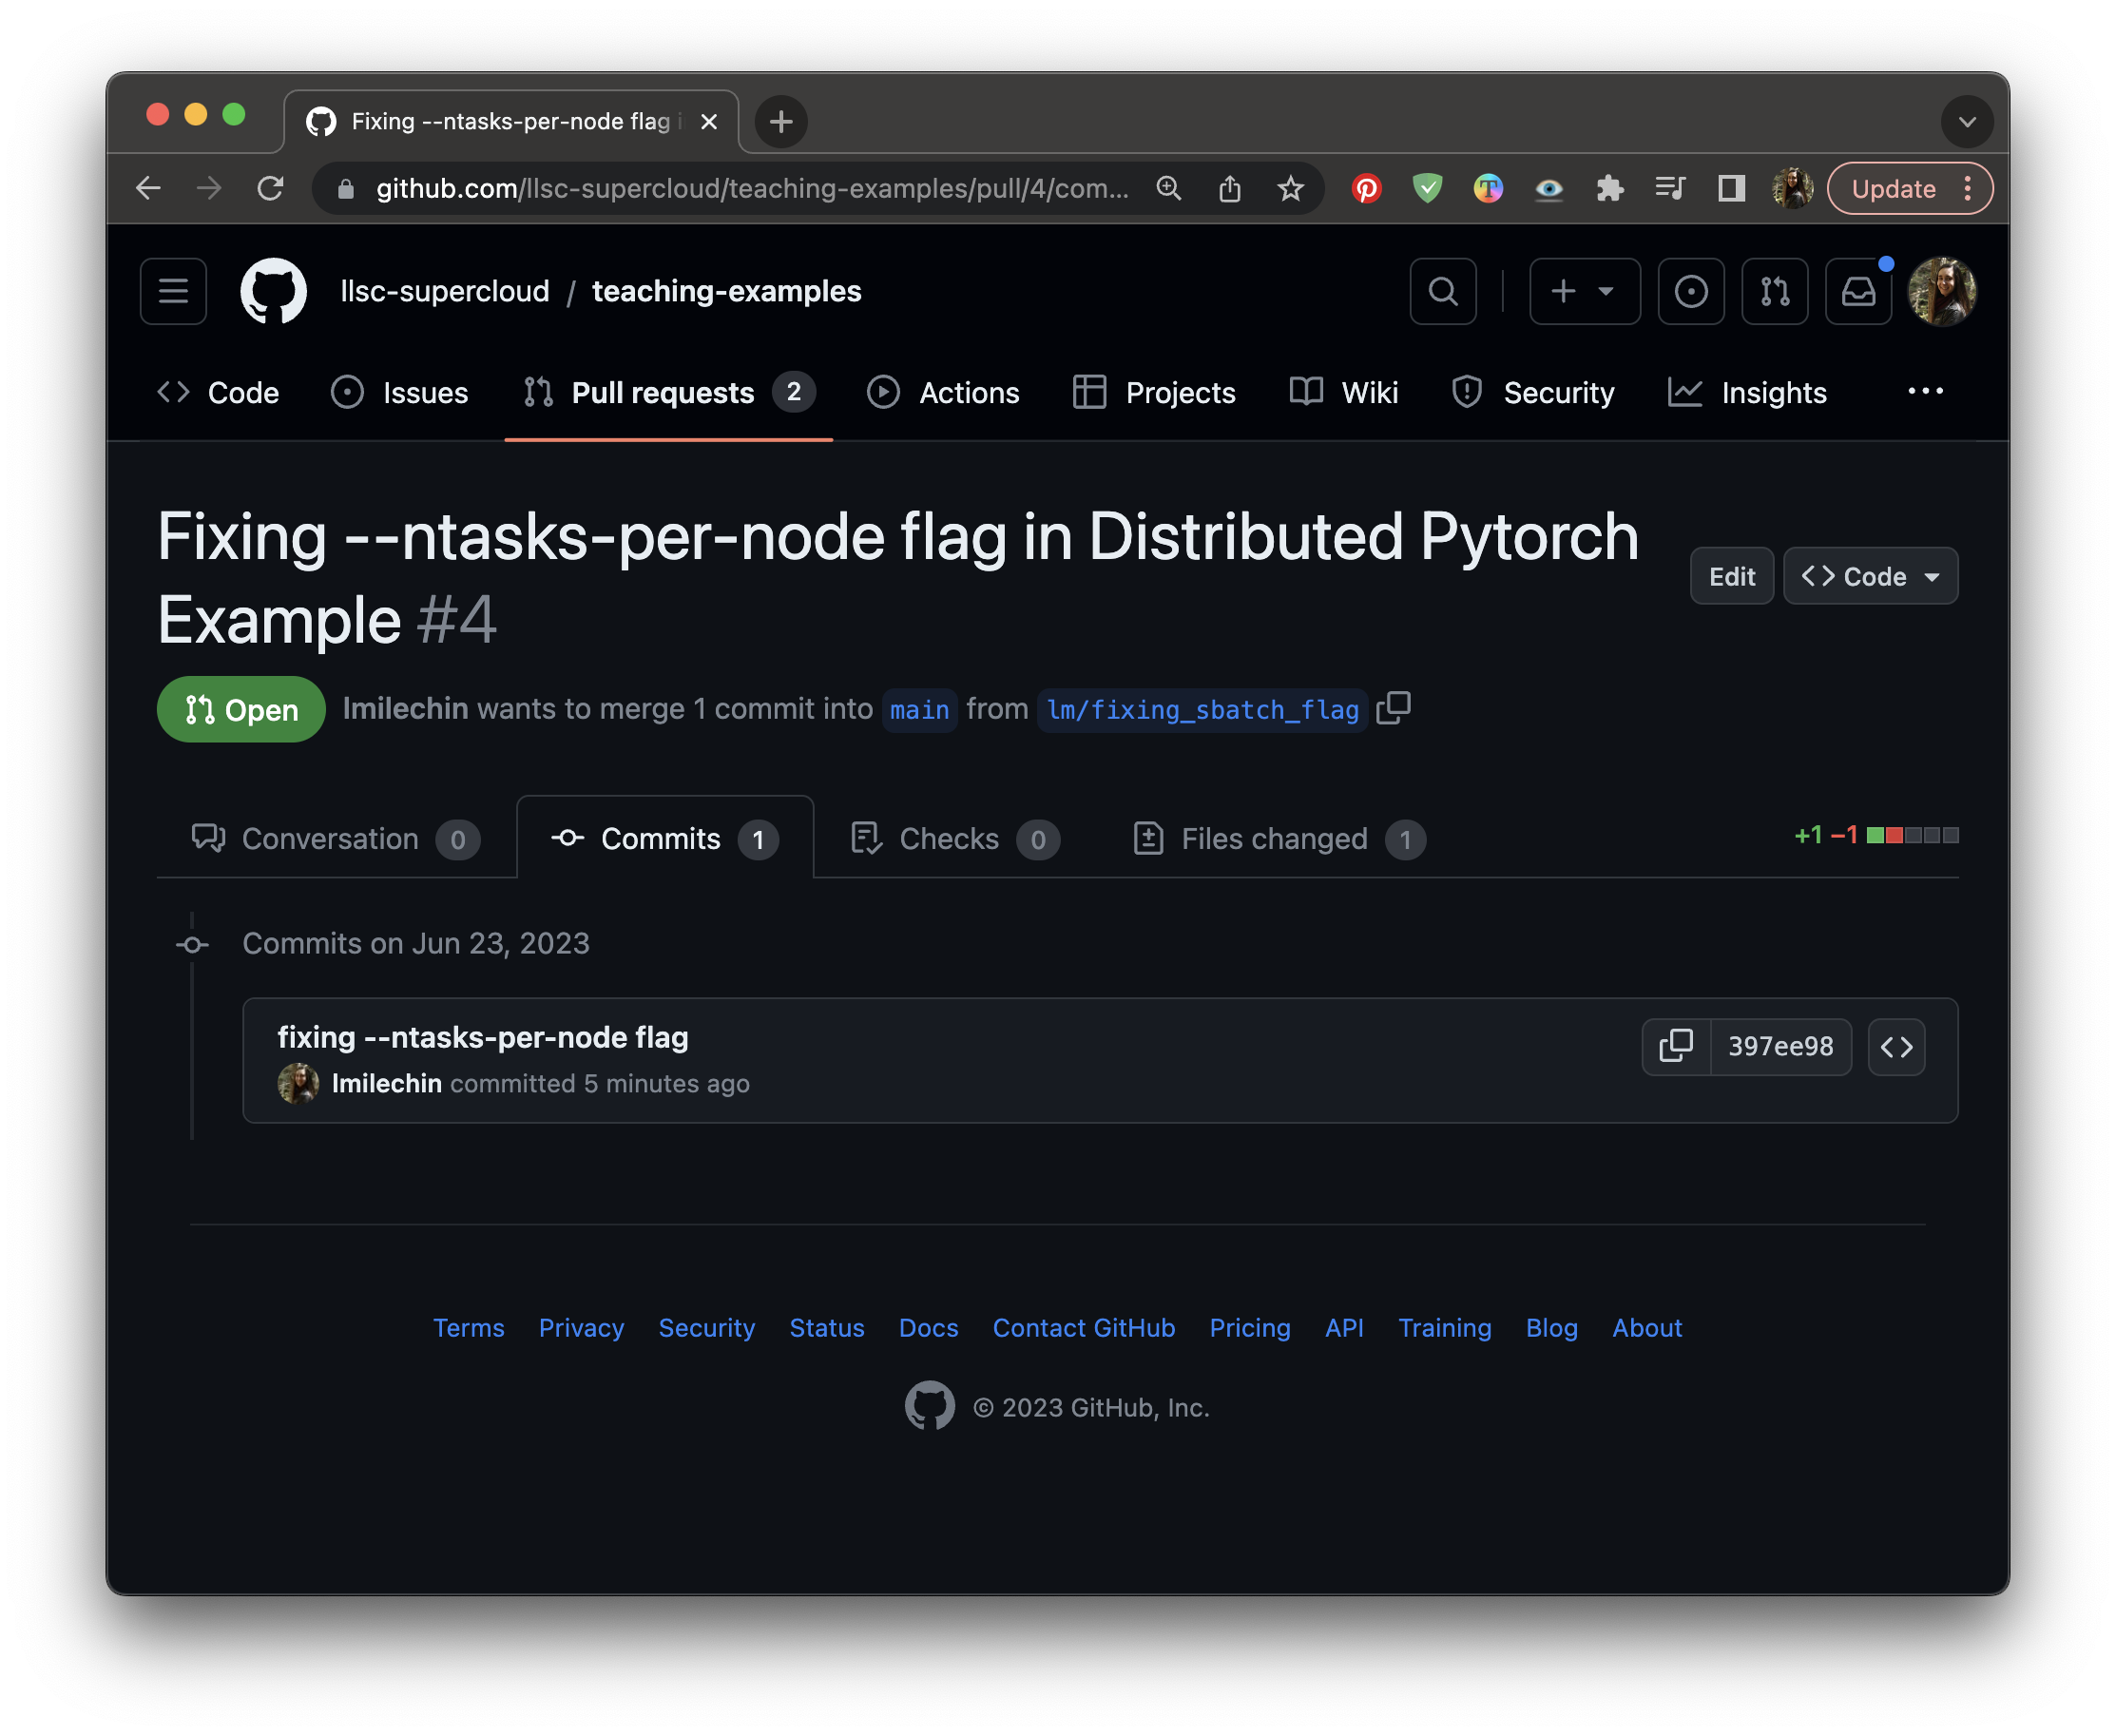Viewport: 2116px width, 1736px height.
Task: Click the Edit pull request title button
Action: click(x=1731, y=576)
